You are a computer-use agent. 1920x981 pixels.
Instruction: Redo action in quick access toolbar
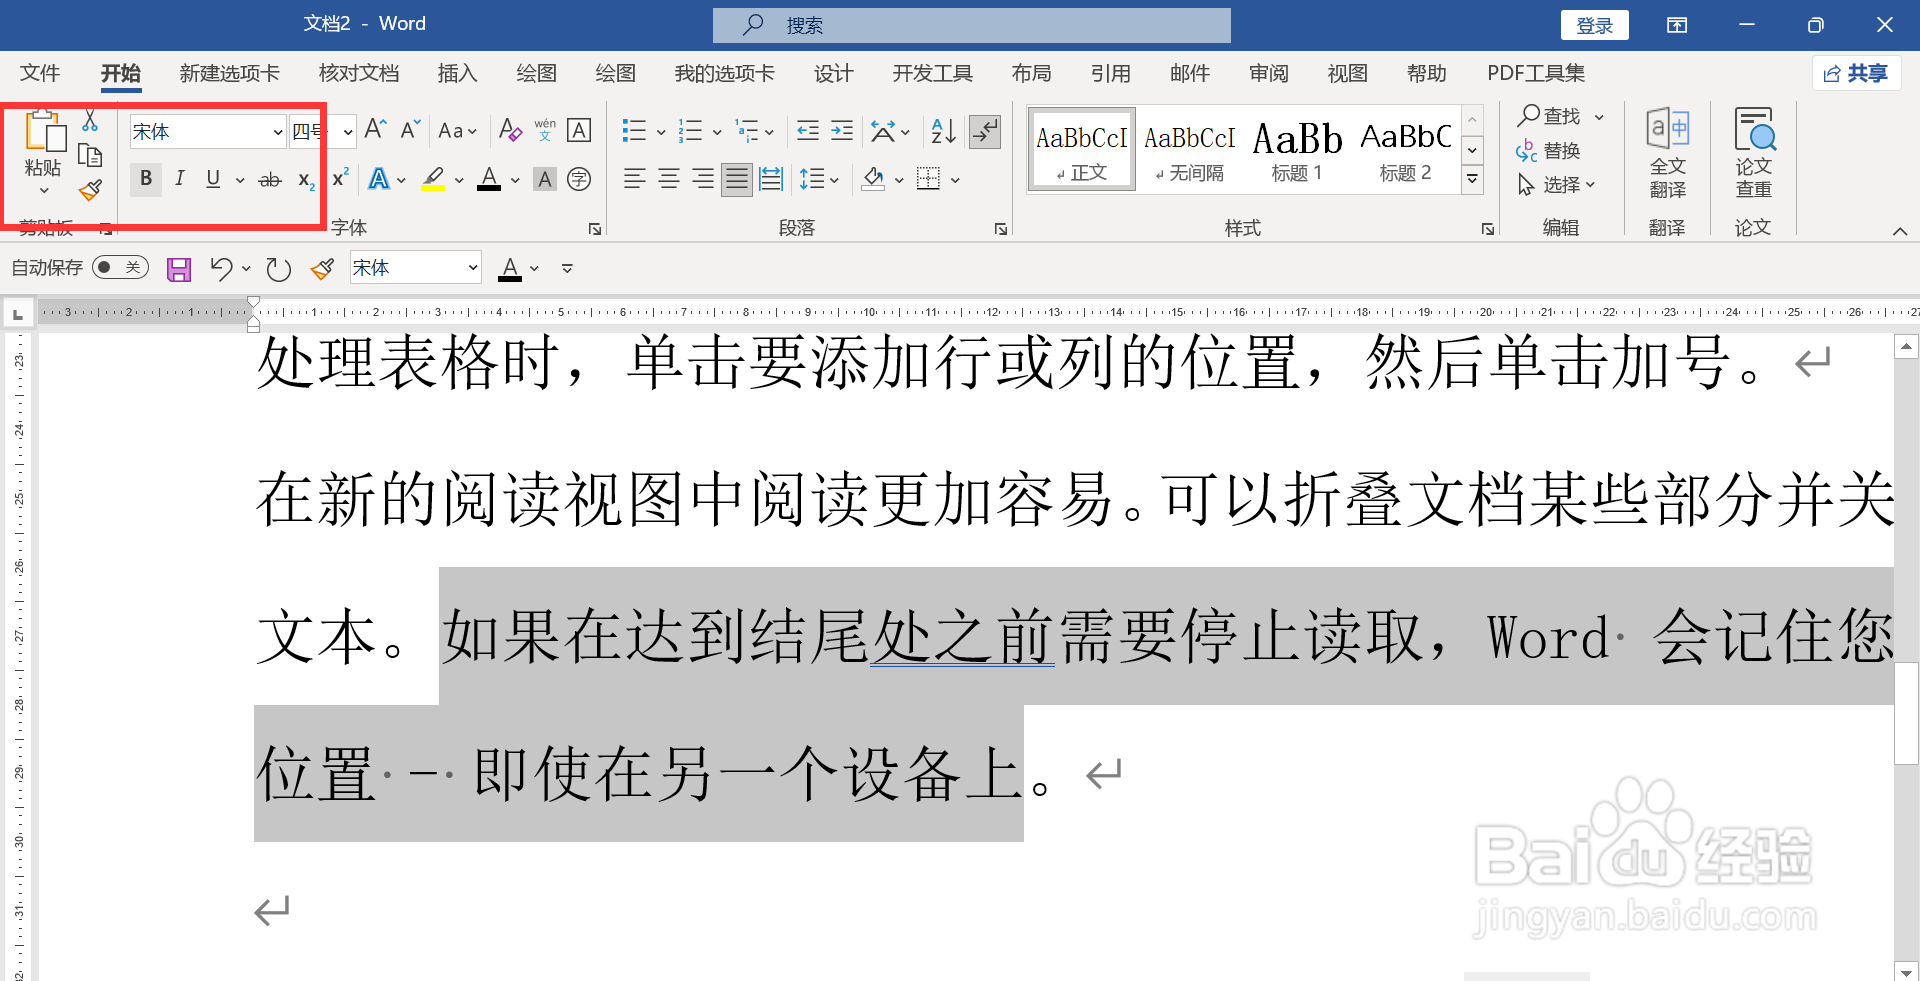[x=279, y=268]
